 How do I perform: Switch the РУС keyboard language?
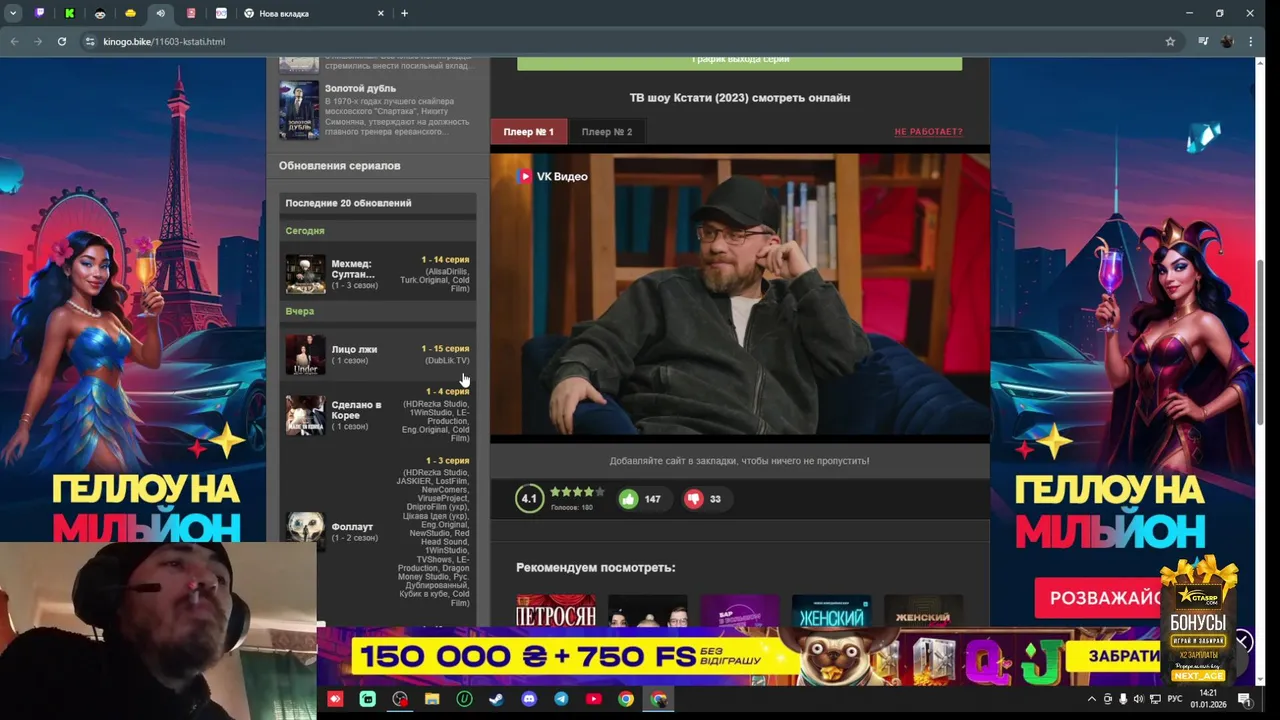(1176, 699)
